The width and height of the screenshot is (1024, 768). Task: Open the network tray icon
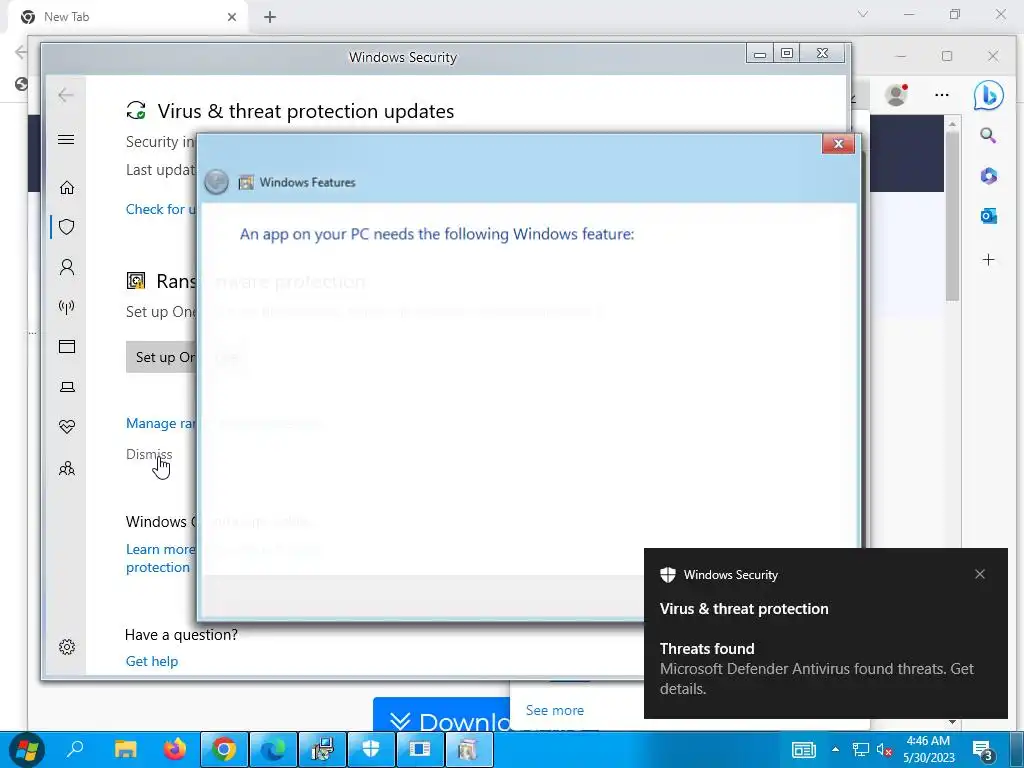(861, 750)
